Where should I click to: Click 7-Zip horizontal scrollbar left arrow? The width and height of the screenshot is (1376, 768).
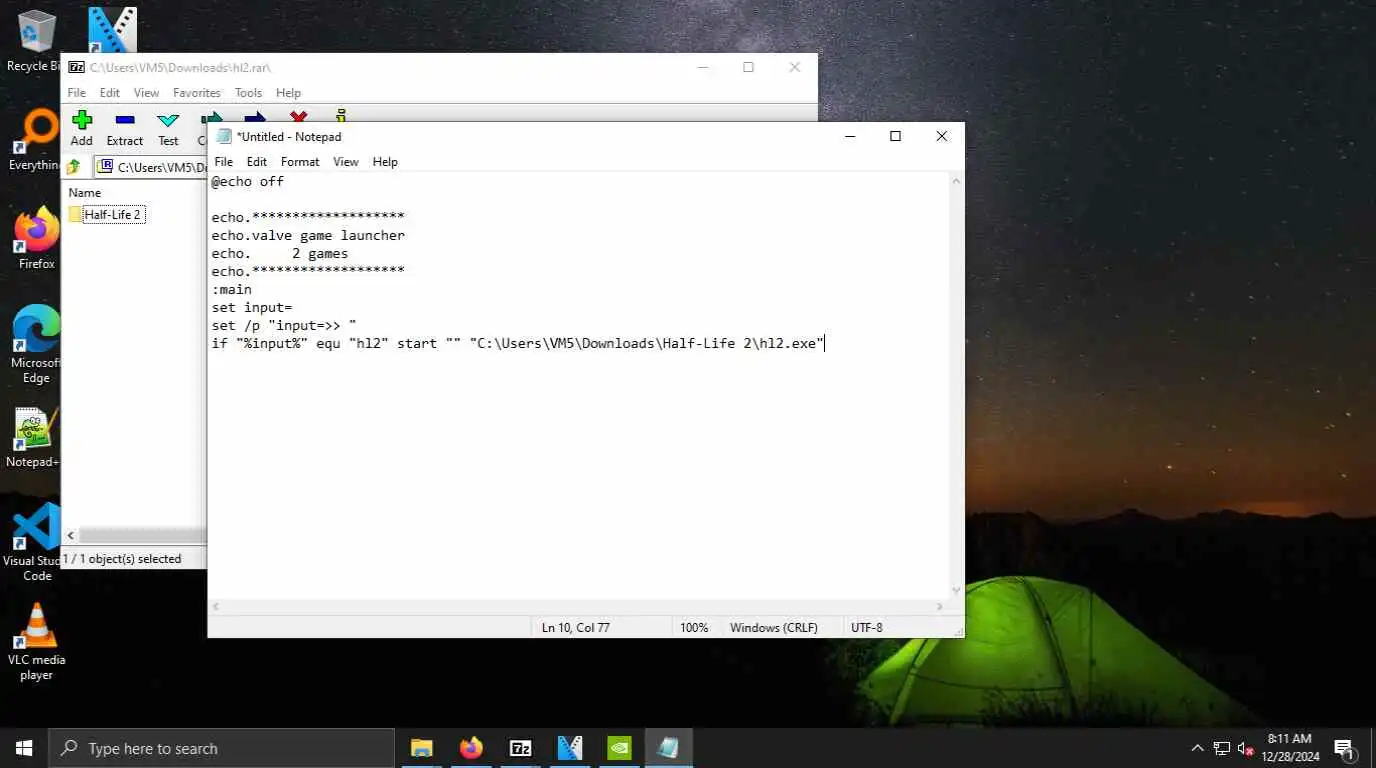[x=70, y=536]
